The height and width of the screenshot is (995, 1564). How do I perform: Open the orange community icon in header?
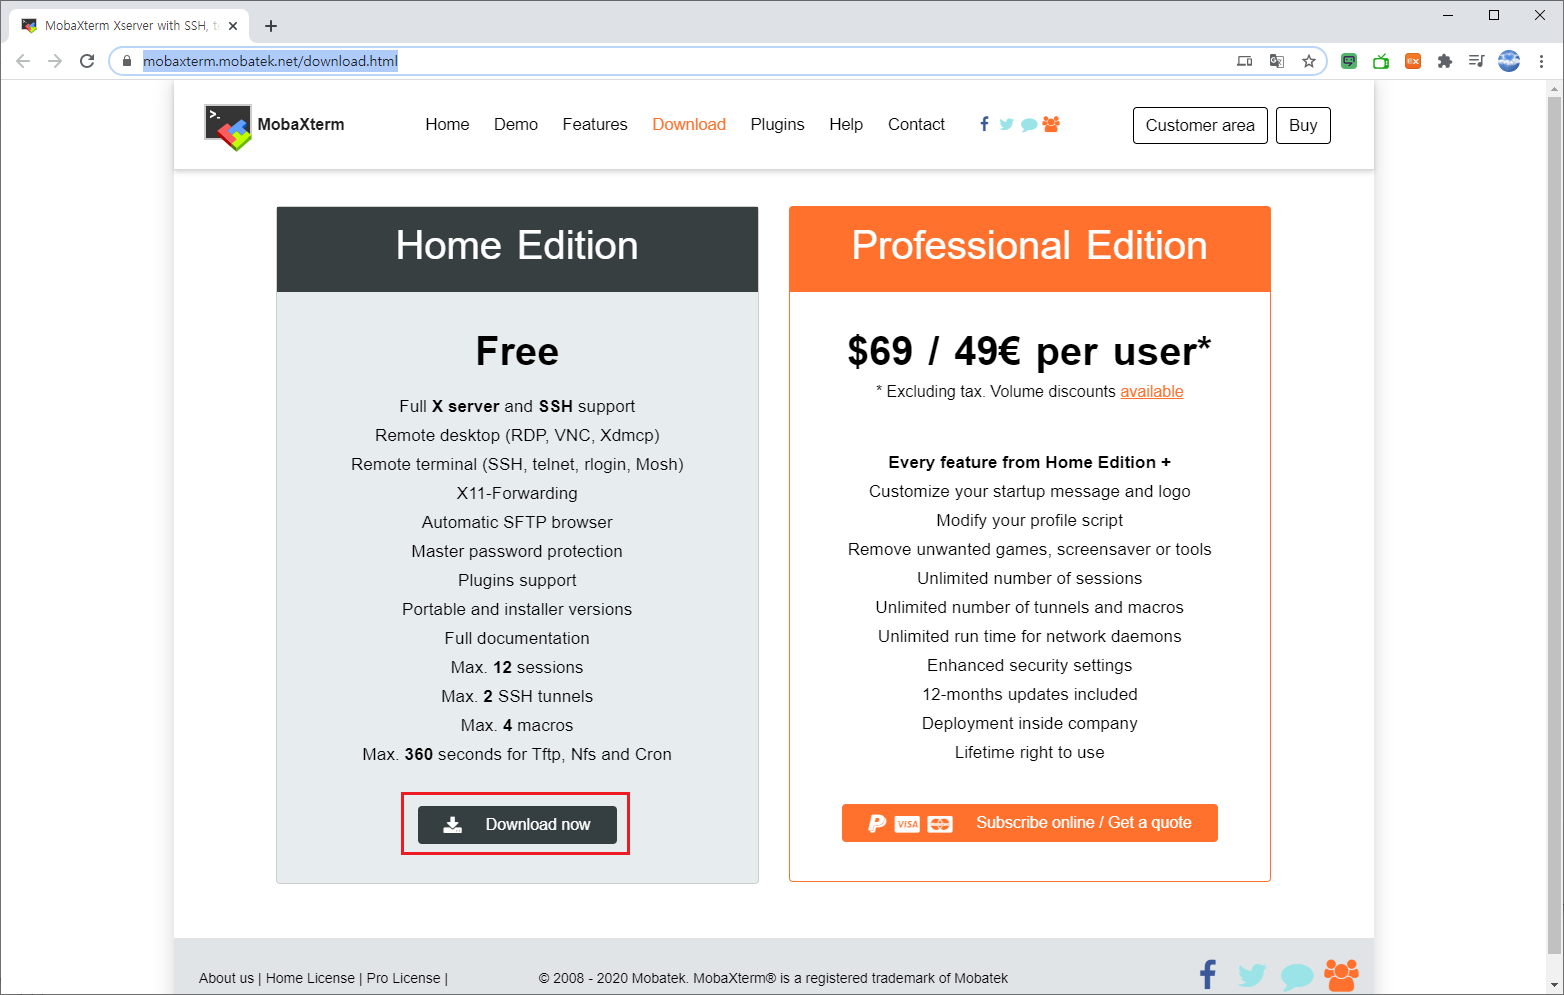[1051, 124]
